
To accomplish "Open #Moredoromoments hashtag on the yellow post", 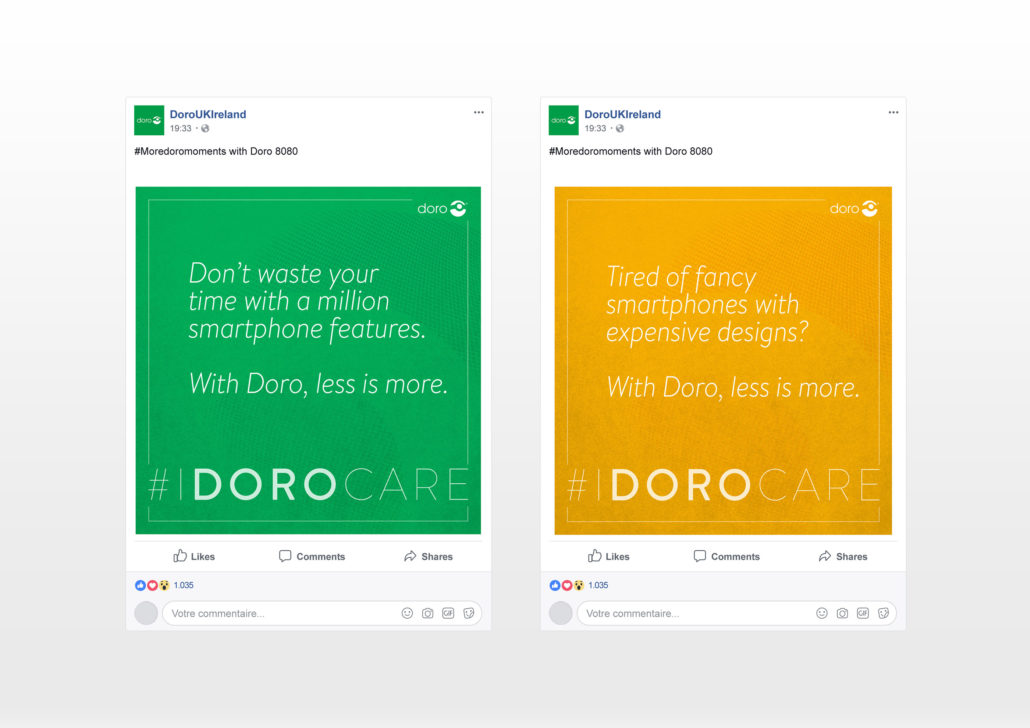I will click(x=594, y=151).
